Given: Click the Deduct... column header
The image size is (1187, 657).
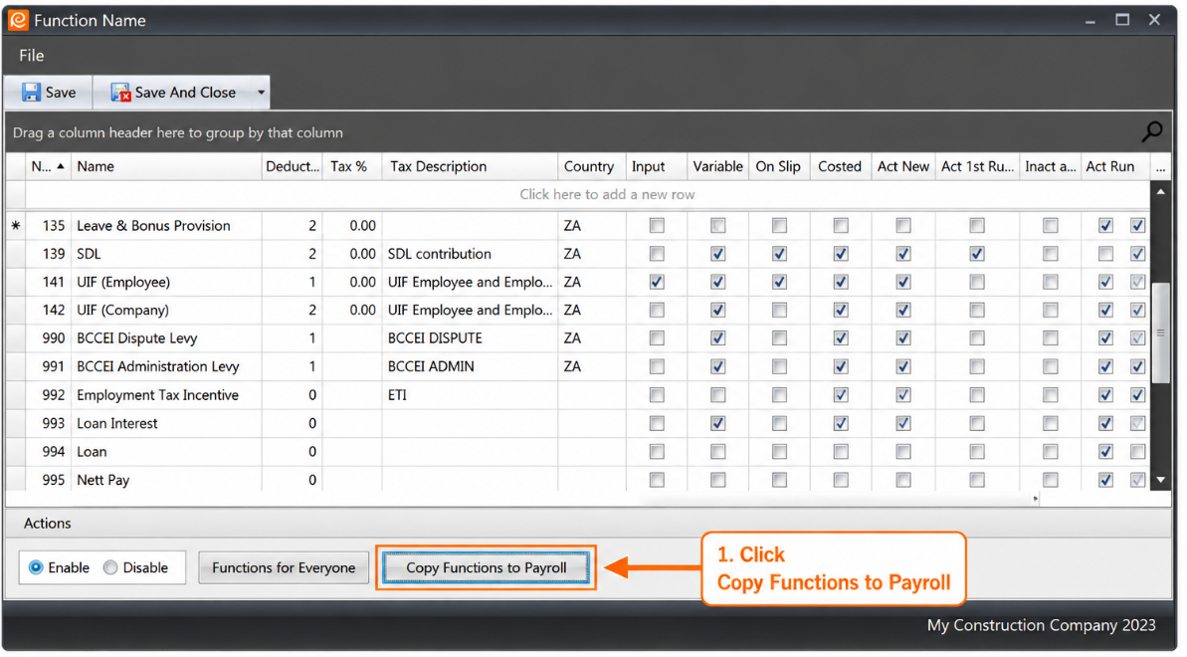Looking at the screenshot, I should (292, 167).
